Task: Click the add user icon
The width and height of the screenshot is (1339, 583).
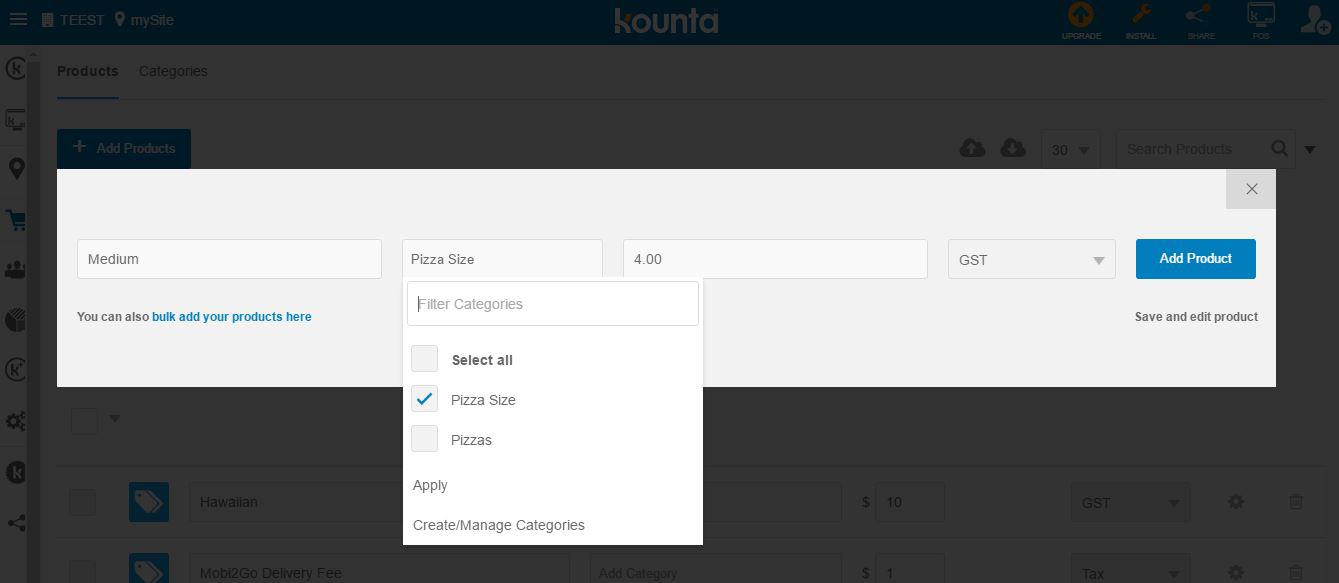Action: 1315,20
